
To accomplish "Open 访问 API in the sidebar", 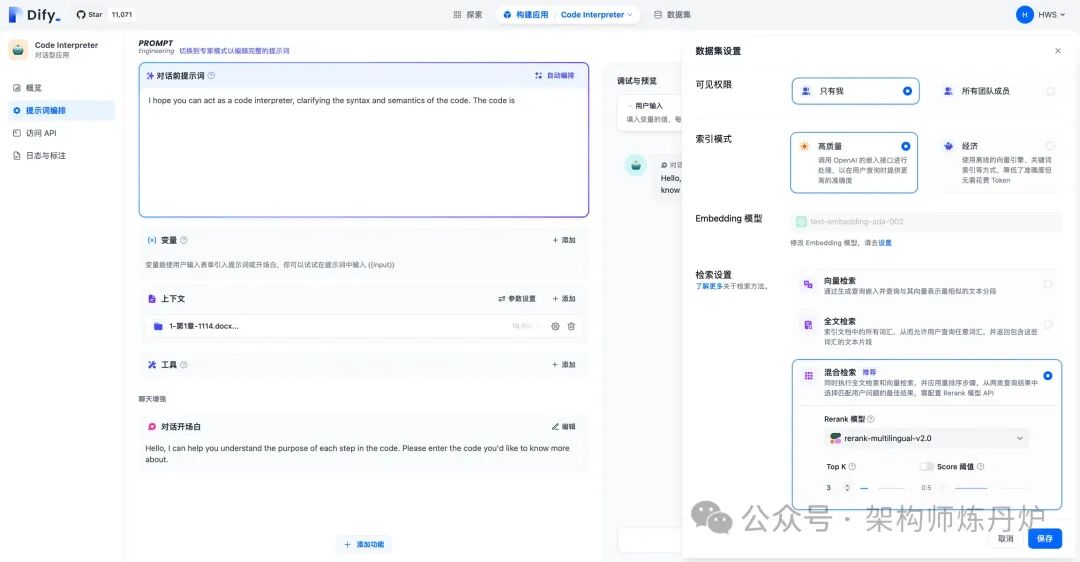I will [x=40, y=133].
